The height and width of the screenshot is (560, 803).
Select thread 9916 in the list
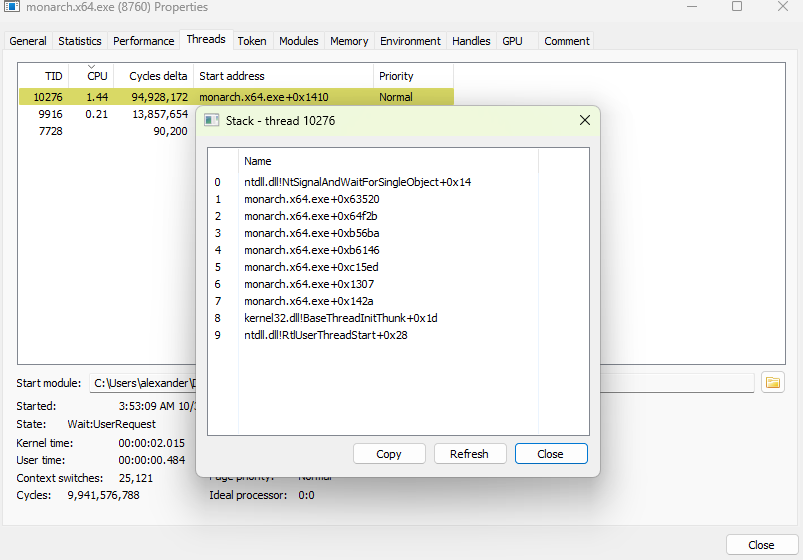[48, 115]
